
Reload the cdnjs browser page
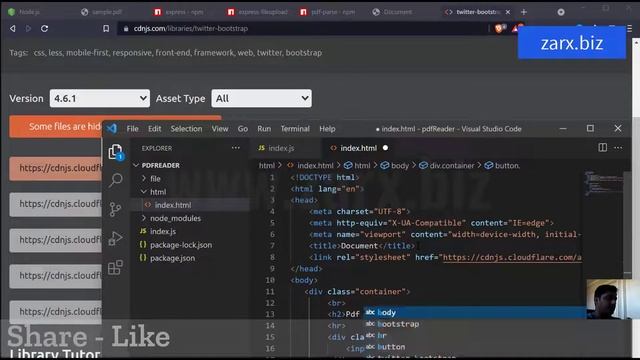44,29
